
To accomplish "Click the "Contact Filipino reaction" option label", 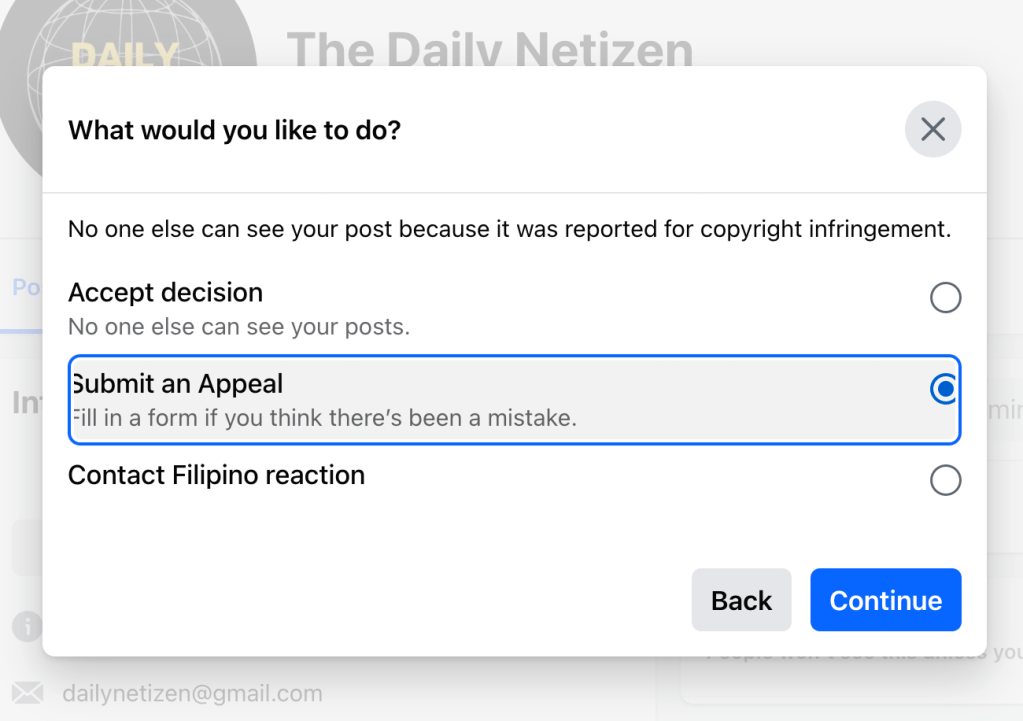I will pos(216,475).
